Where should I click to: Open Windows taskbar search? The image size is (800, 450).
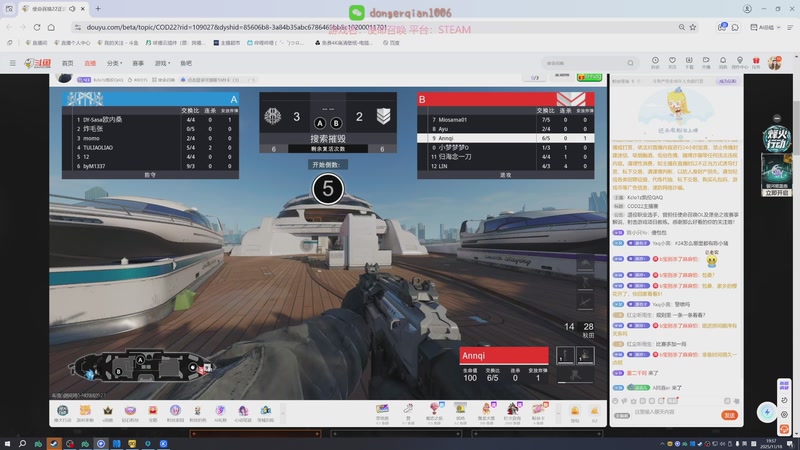tap(22, 444)
